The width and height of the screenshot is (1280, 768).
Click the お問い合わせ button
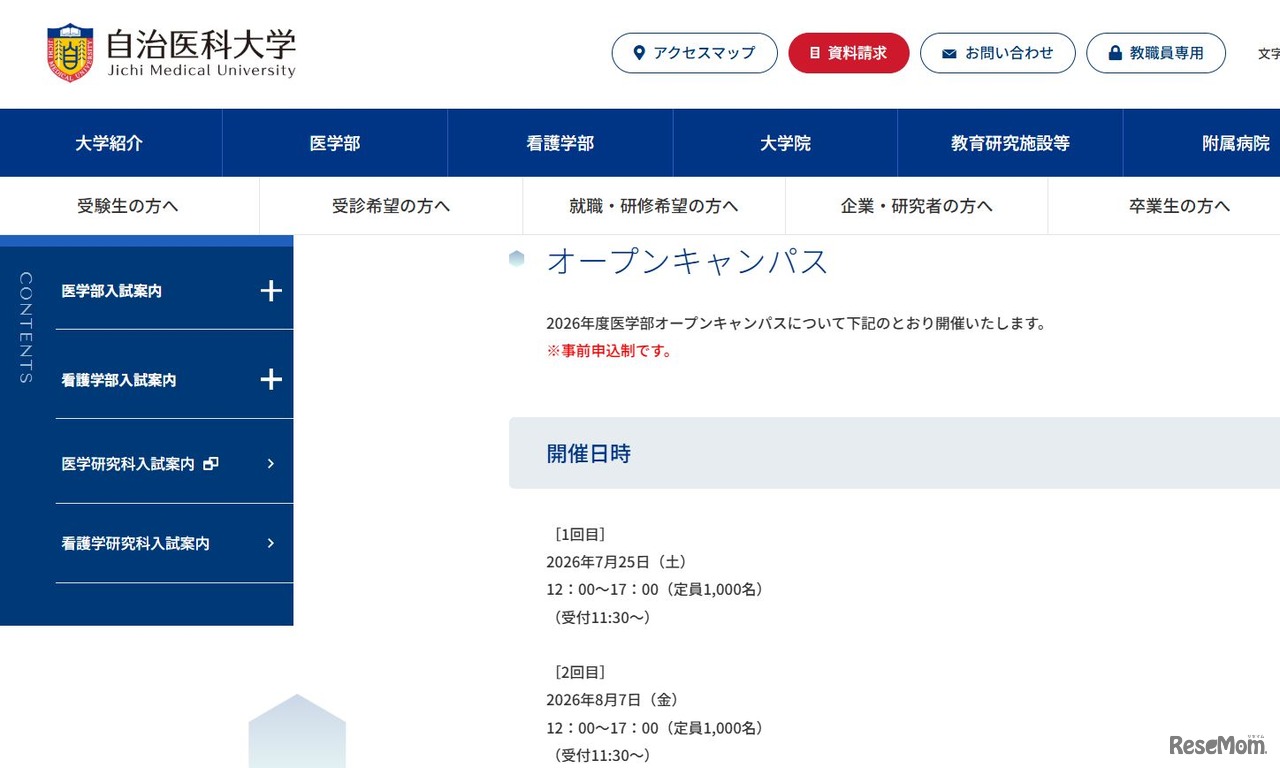pyautogui.click(x=998, y=53)
